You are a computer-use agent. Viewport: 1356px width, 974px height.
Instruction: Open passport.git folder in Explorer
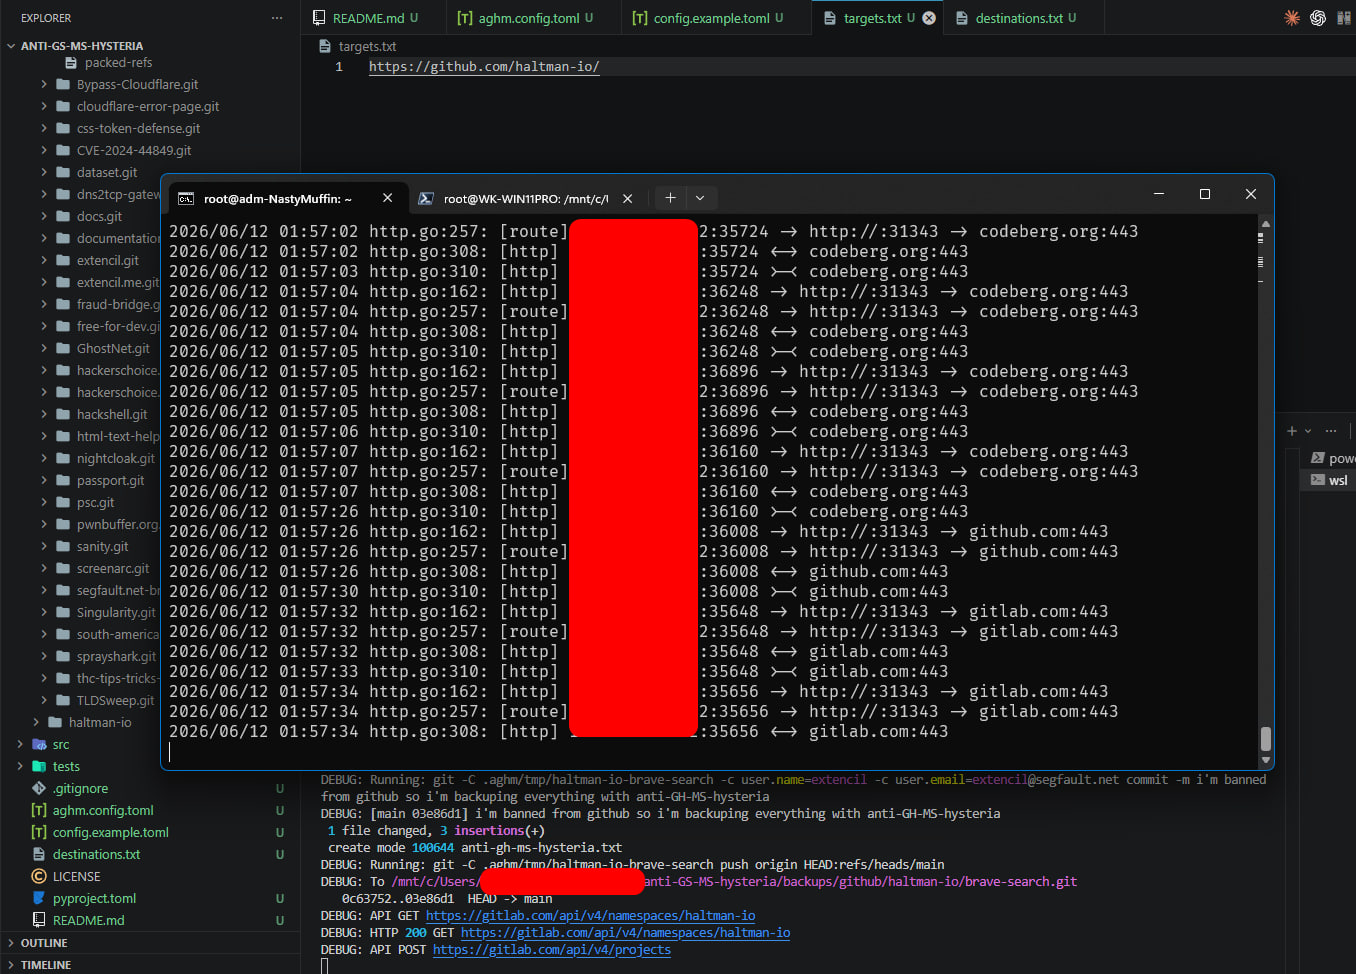tap(111, 480)
